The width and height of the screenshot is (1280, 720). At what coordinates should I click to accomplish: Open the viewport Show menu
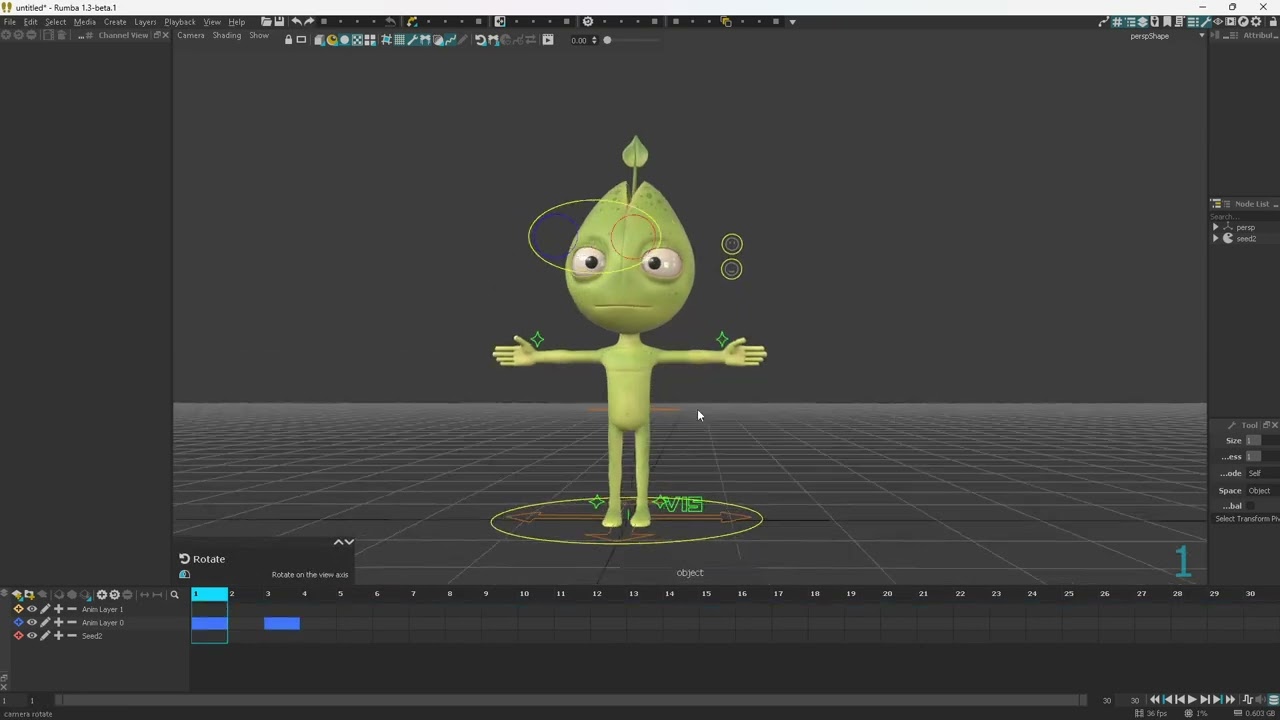259,36
